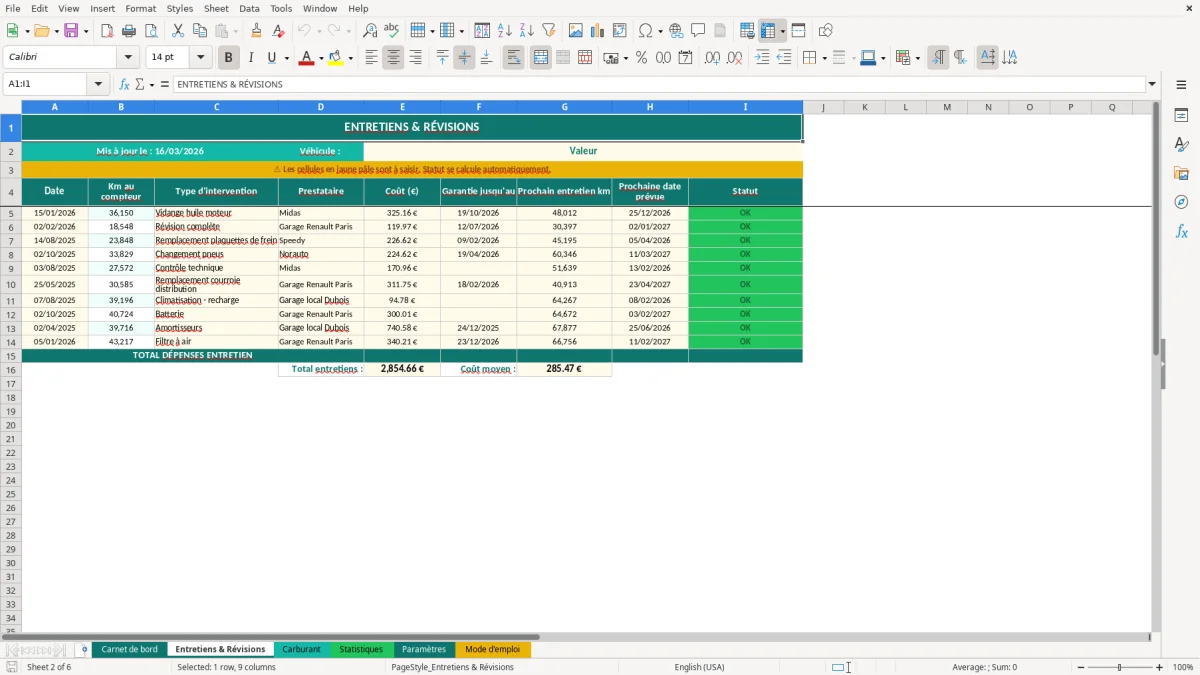Image resolution: width=1200 pixels, height=675 pixels.
Task: Switch to Carnet de bord sheet tab
Action: 129,649
